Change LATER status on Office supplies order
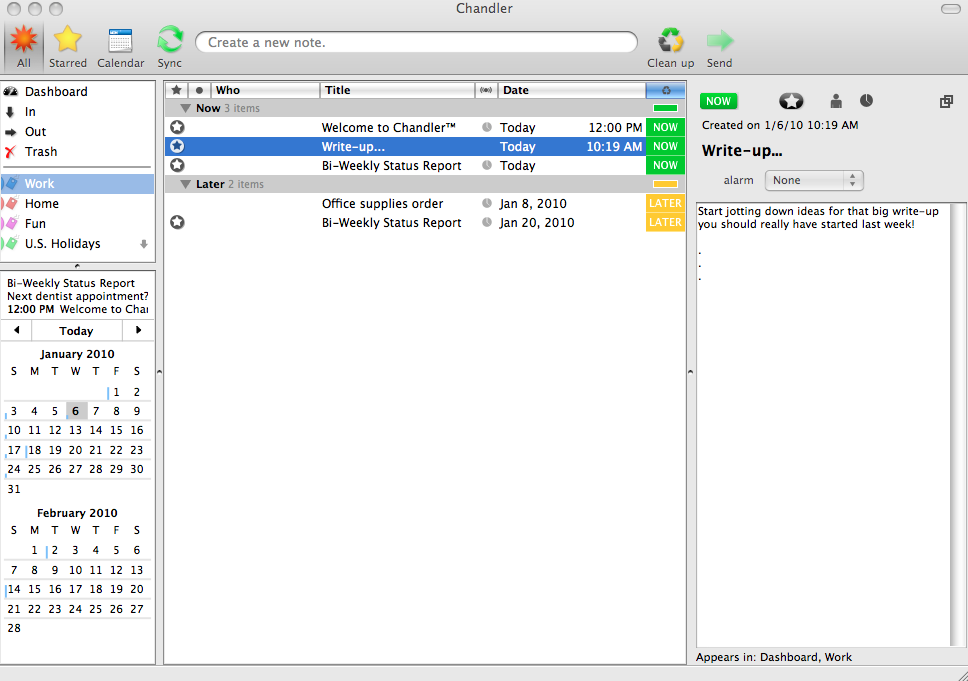The height and width of the screenshot is (681, 968). (x=666, y=203)
